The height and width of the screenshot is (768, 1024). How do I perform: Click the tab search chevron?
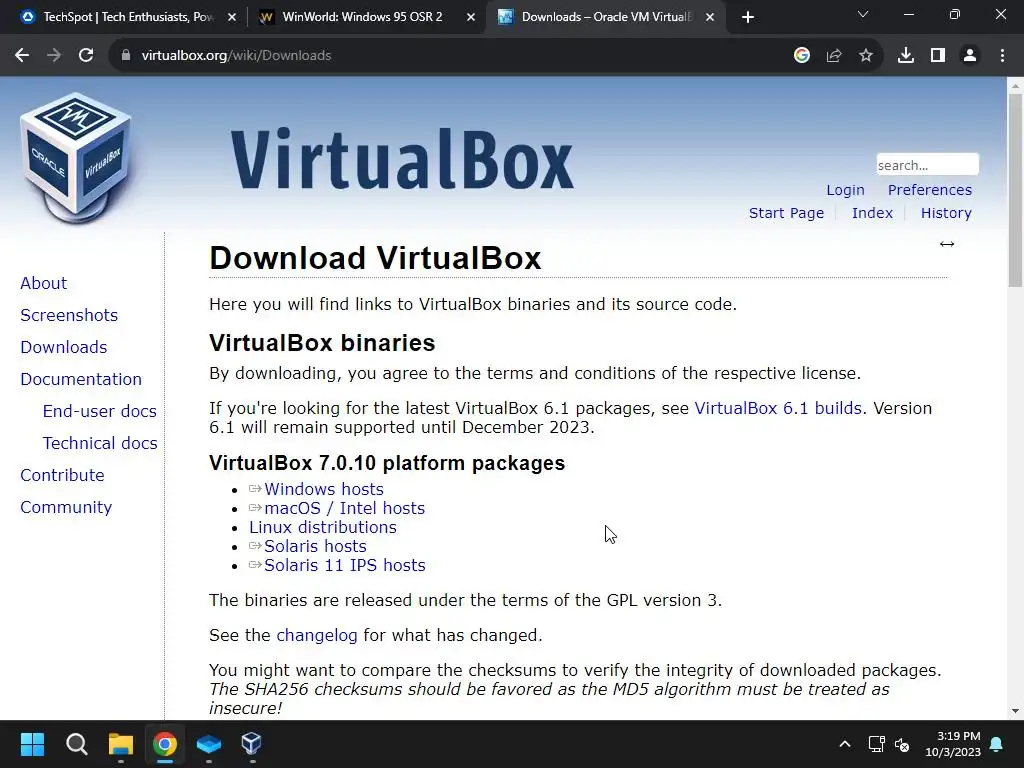pyautogui.click(x=863, y=14)
